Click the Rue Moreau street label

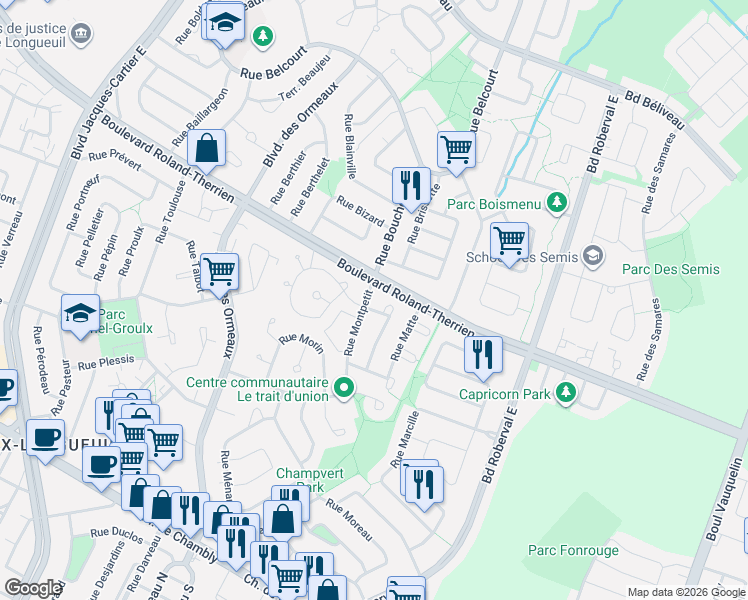[349, 520]
